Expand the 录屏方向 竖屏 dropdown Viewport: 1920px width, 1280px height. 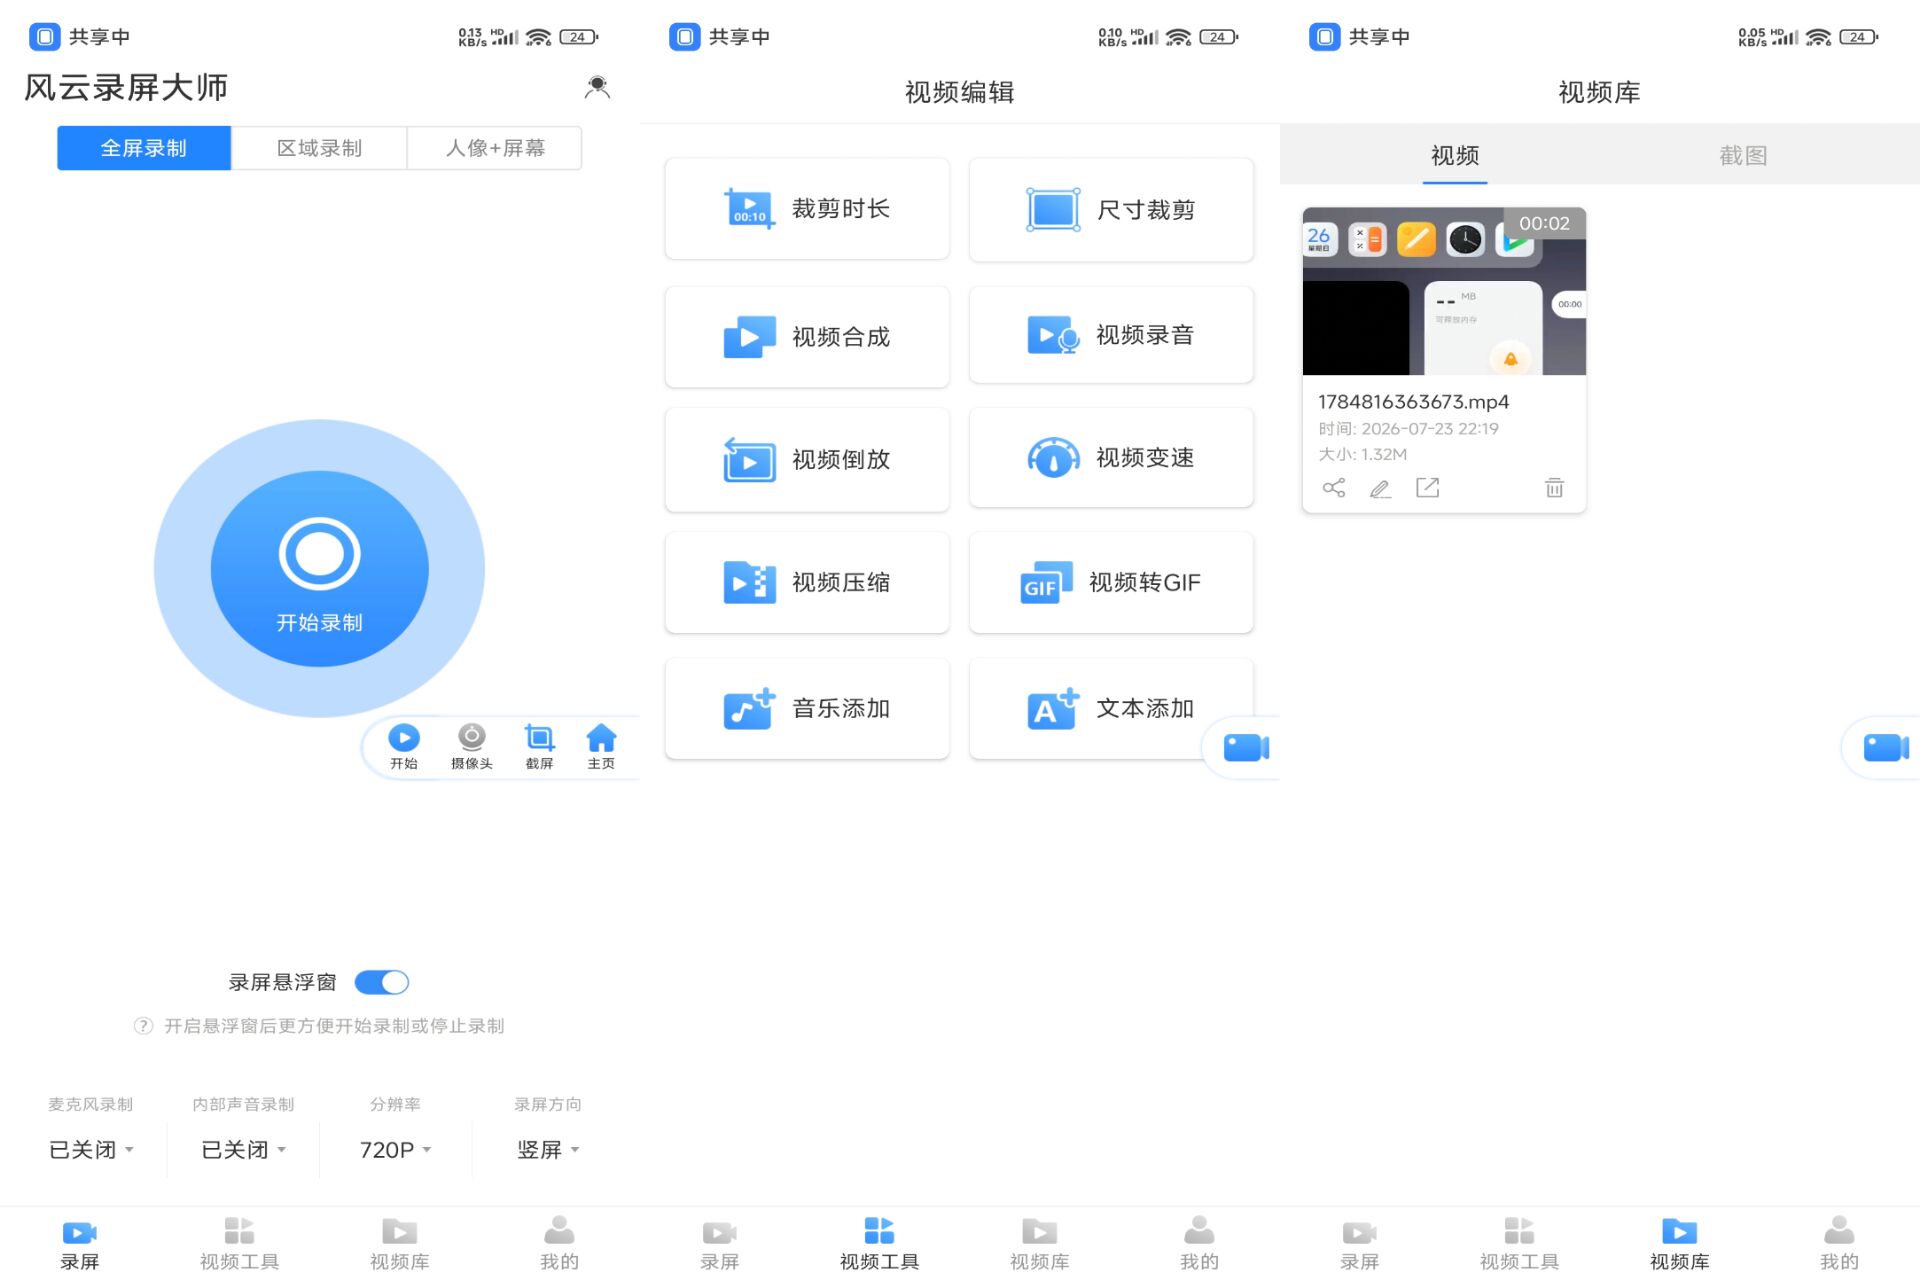(x=548, y=1150)
